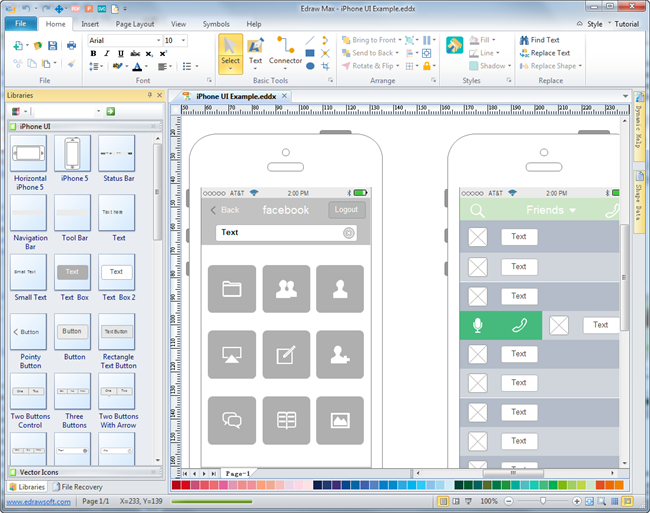Open the Arial font name dropdown

[156, 40]
